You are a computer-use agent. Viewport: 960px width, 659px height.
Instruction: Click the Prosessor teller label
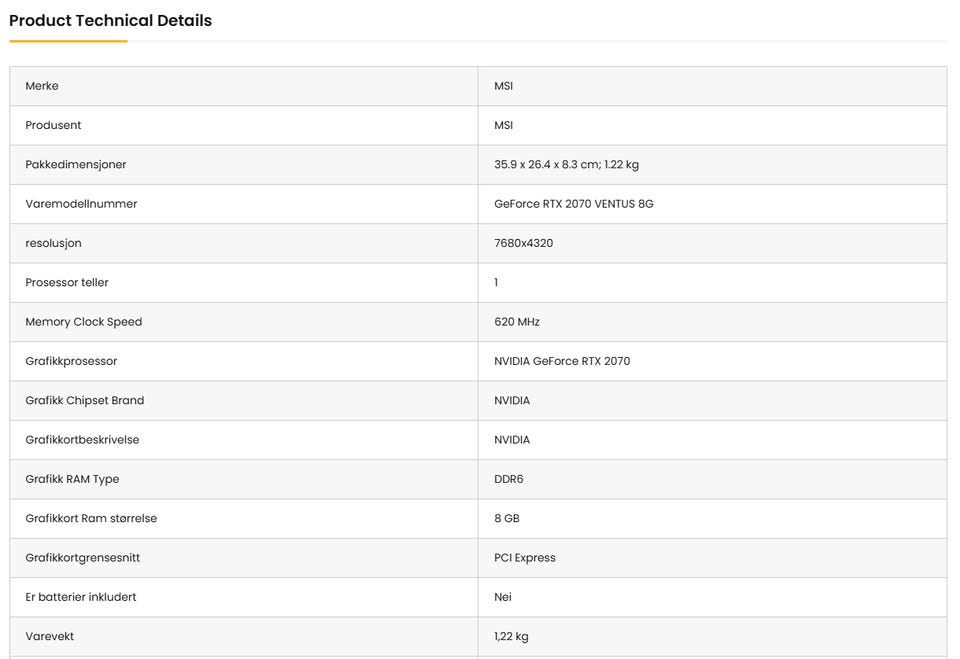pos(67,283)
